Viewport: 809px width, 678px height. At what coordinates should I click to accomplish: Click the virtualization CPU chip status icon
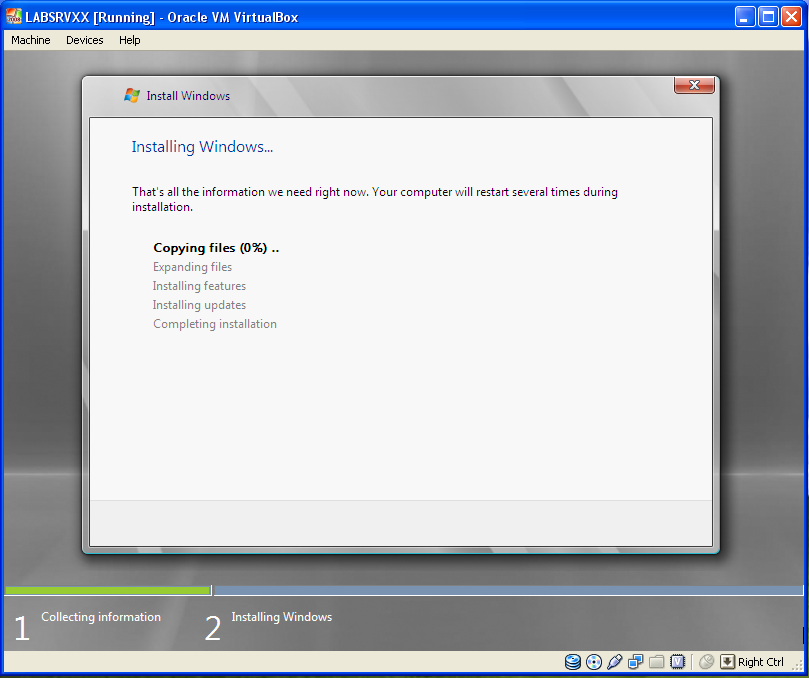click(677, 661)
